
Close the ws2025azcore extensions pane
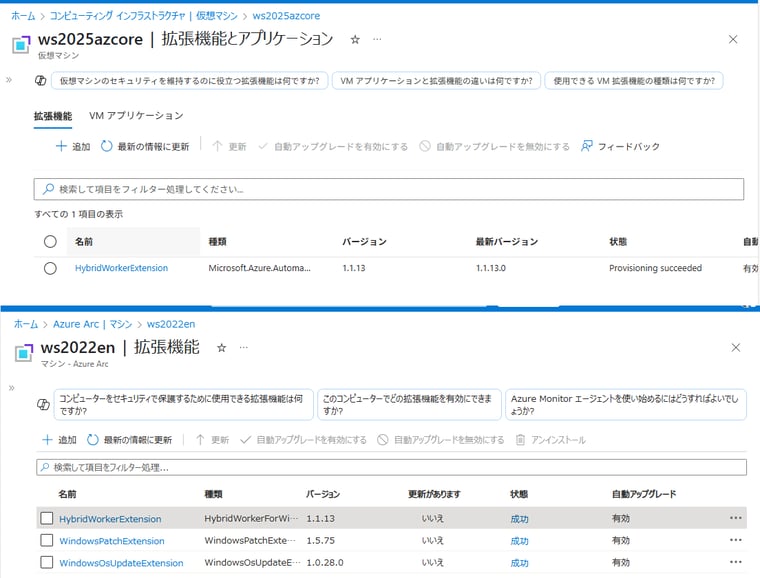pyautogui.click(x=733, y=39)
